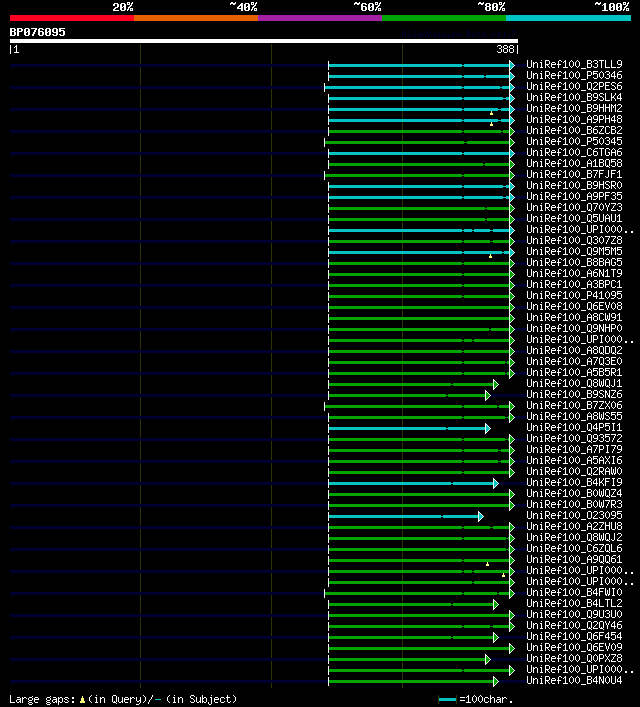Image resolution: width=640 pixels, height=707 pixels.
Task: Open hit UniRef100_B3TLL9
Action: point(574,64)
